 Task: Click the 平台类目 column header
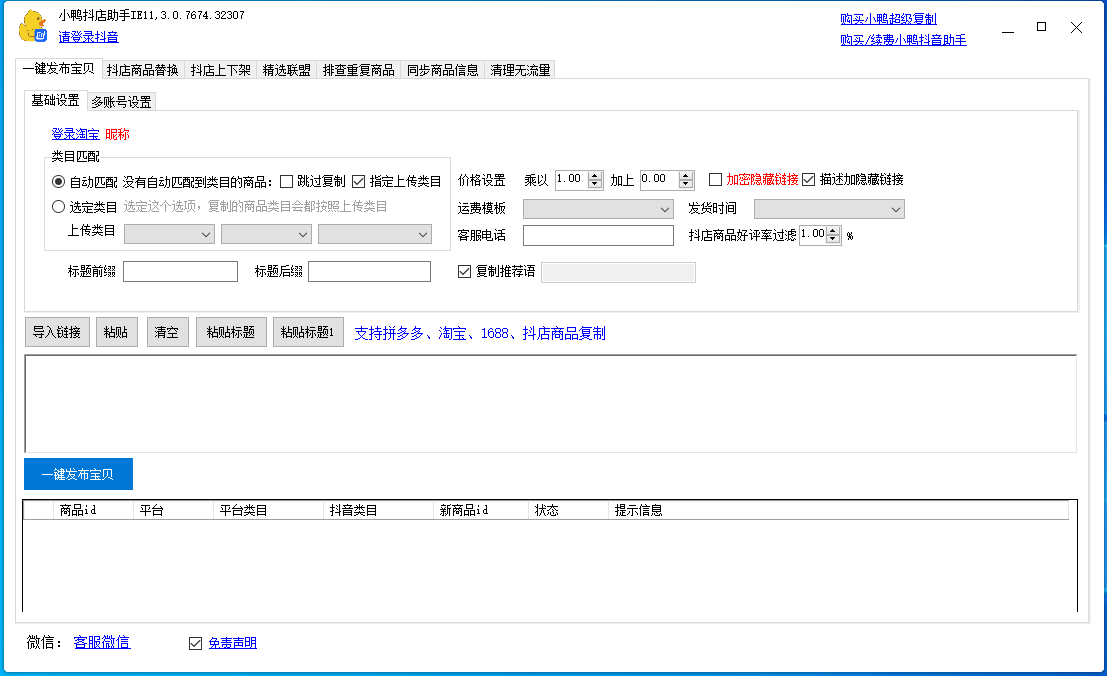[268, 510]
